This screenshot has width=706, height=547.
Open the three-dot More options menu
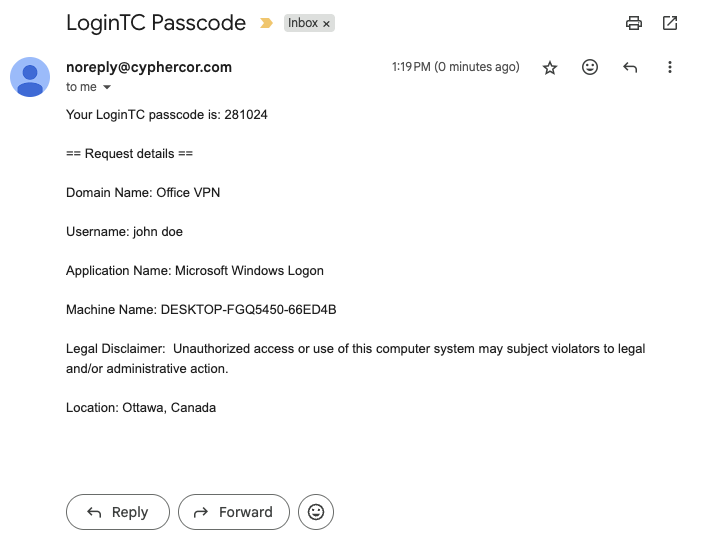[670, 68]
